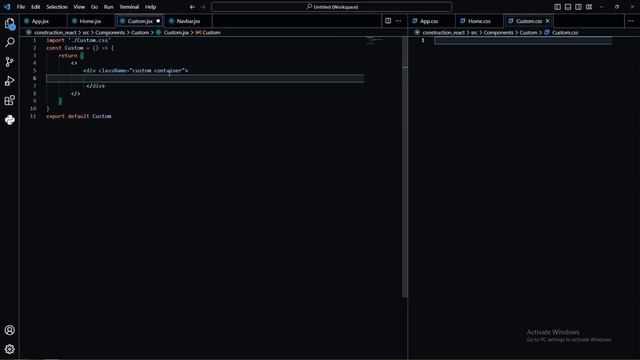Open the Run menu

(108, 7)
